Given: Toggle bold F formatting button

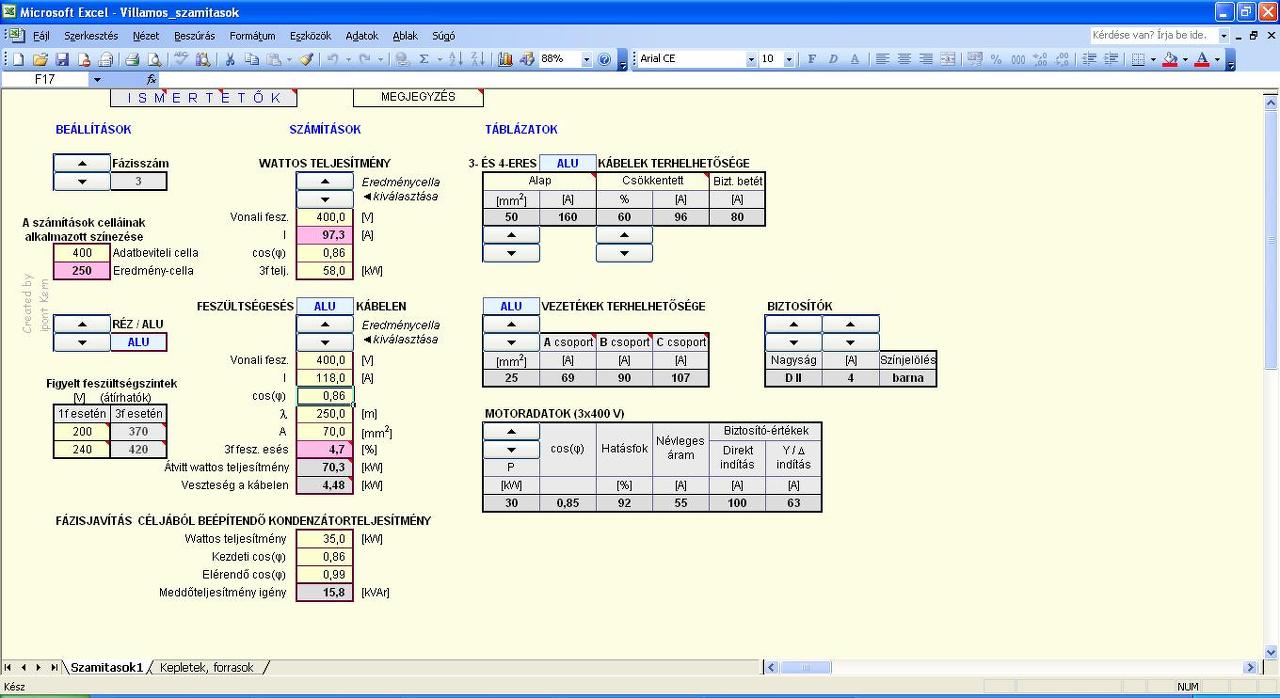Looking at the screenshot, I should (812, 59).
